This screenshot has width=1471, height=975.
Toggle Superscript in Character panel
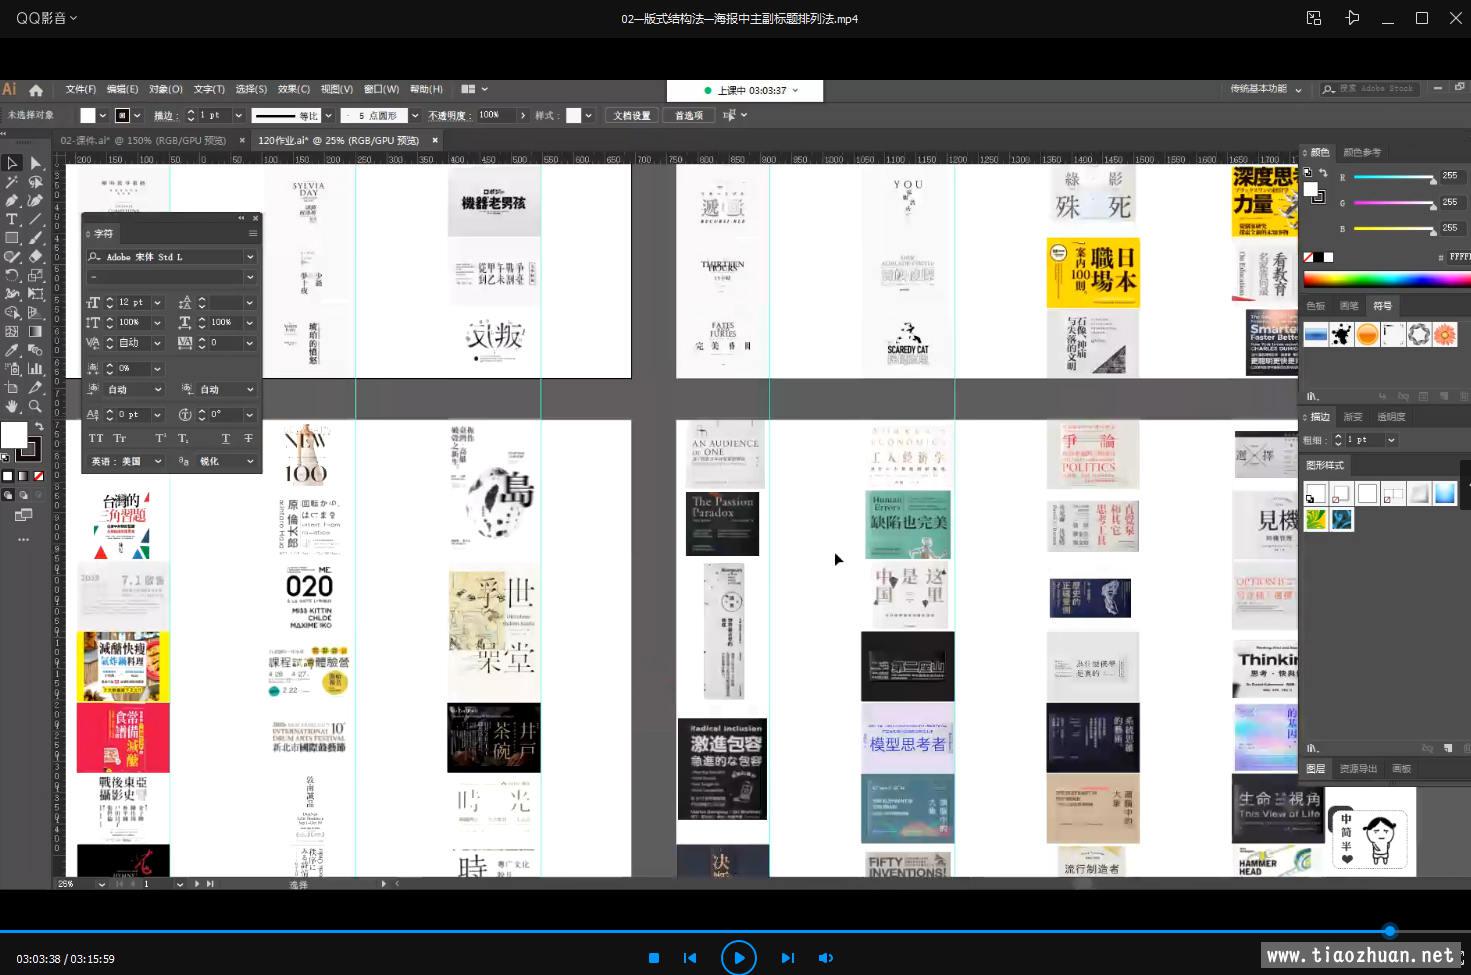point(160,438)
